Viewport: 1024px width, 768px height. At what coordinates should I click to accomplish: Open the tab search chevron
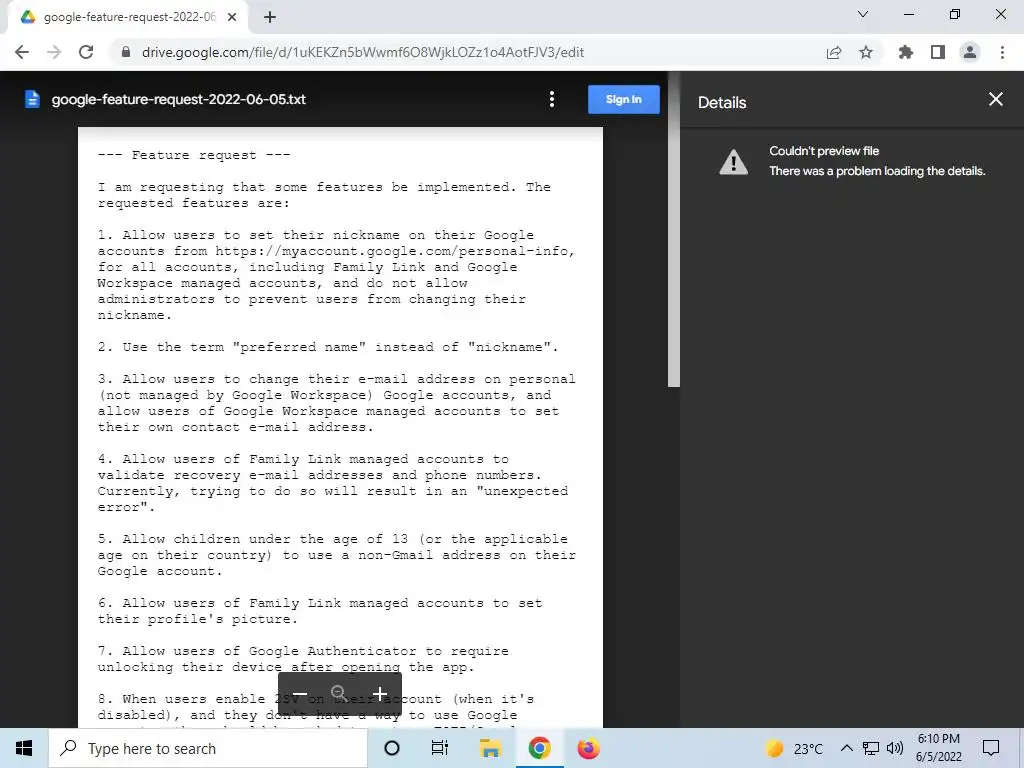863,14
